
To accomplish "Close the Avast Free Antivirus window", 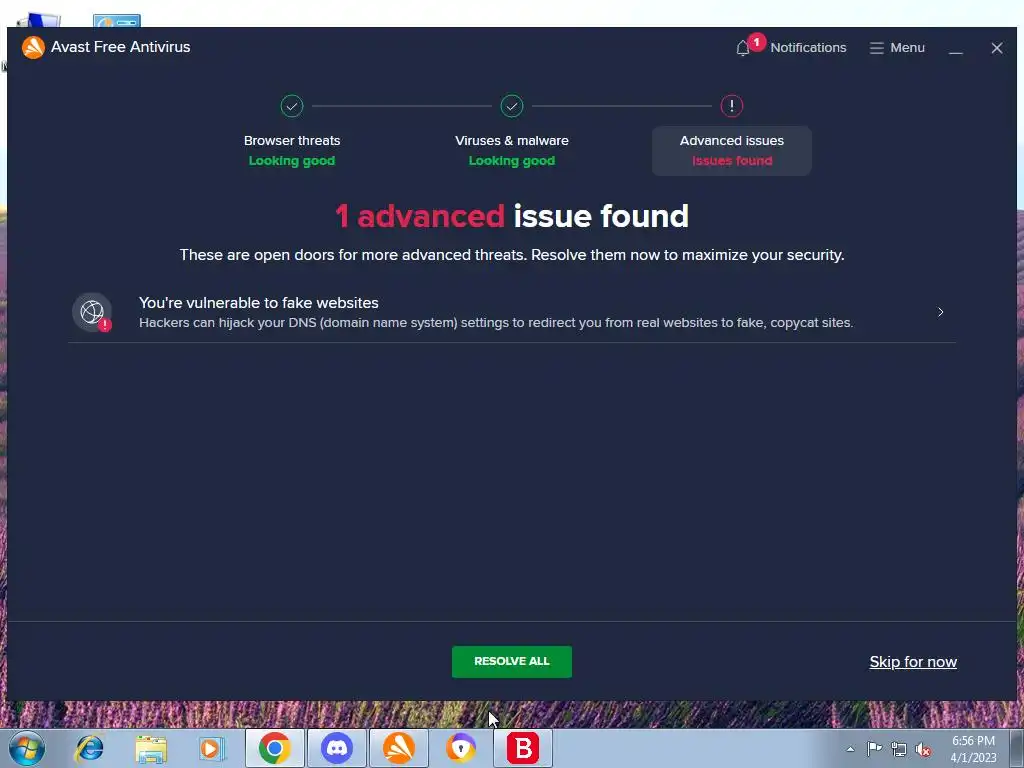I will 997,48.
